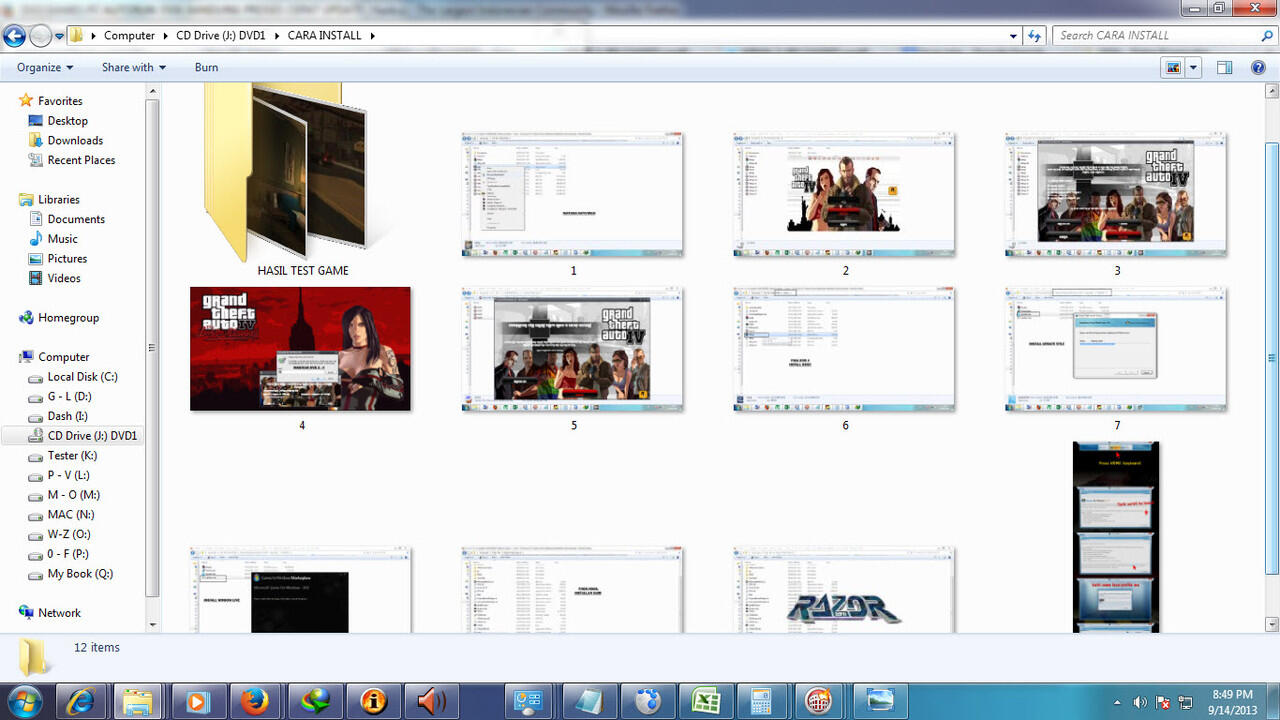Open the address bar history dropdown
Image resolution: width=1280 pixels, height=720 pixels.
pyautogui.click(x=1014, y=35)
